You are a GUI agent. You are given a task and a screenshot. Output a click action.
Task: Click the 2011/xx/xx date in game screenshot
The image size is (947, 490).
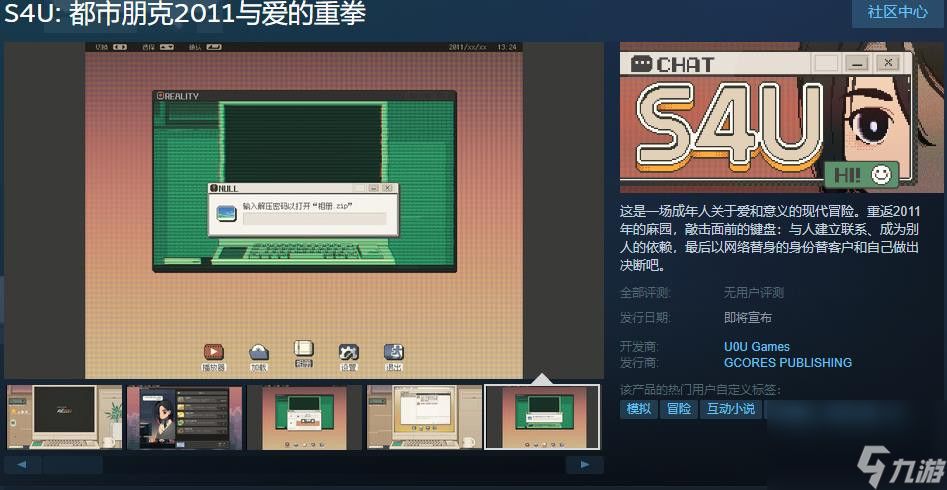click(x=468, y=47)
